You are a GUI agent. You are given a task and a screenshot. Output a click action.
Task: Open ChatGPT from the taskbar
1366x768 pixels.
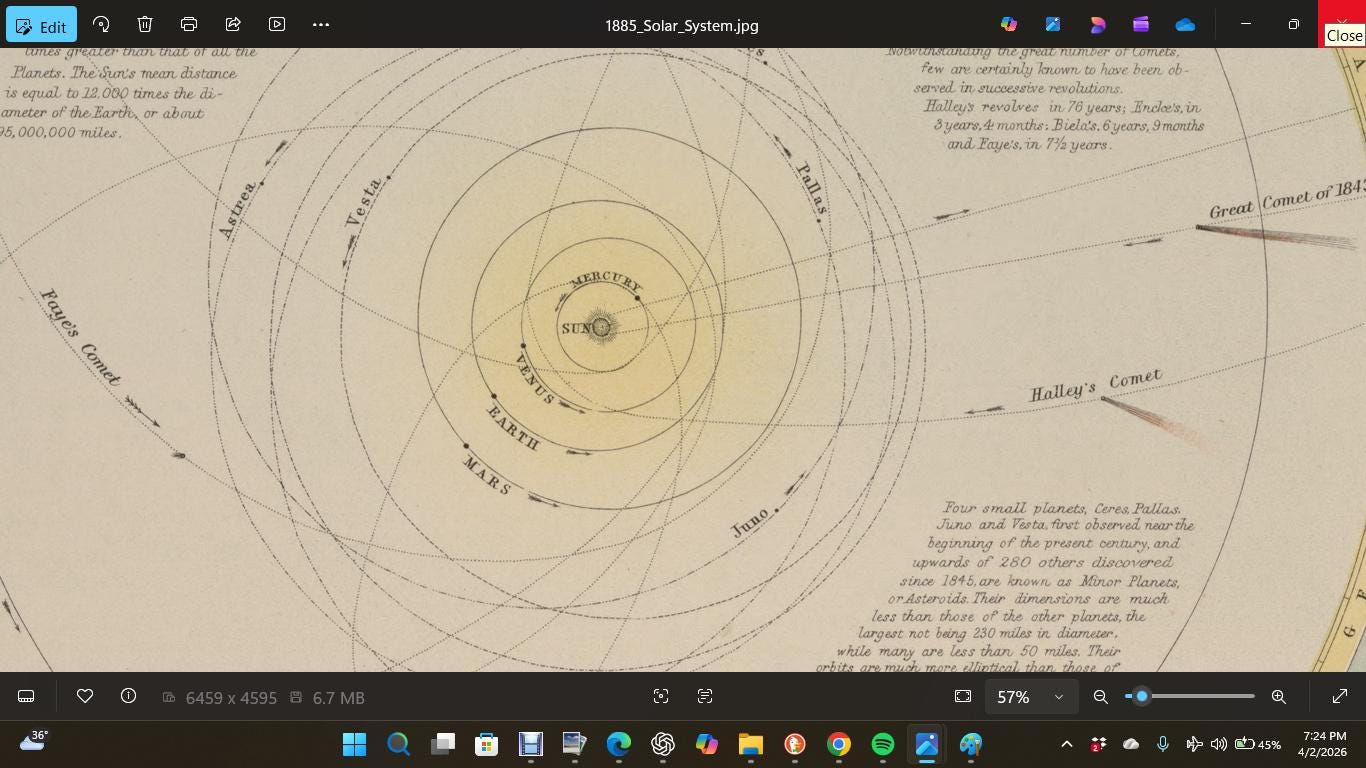662,744
